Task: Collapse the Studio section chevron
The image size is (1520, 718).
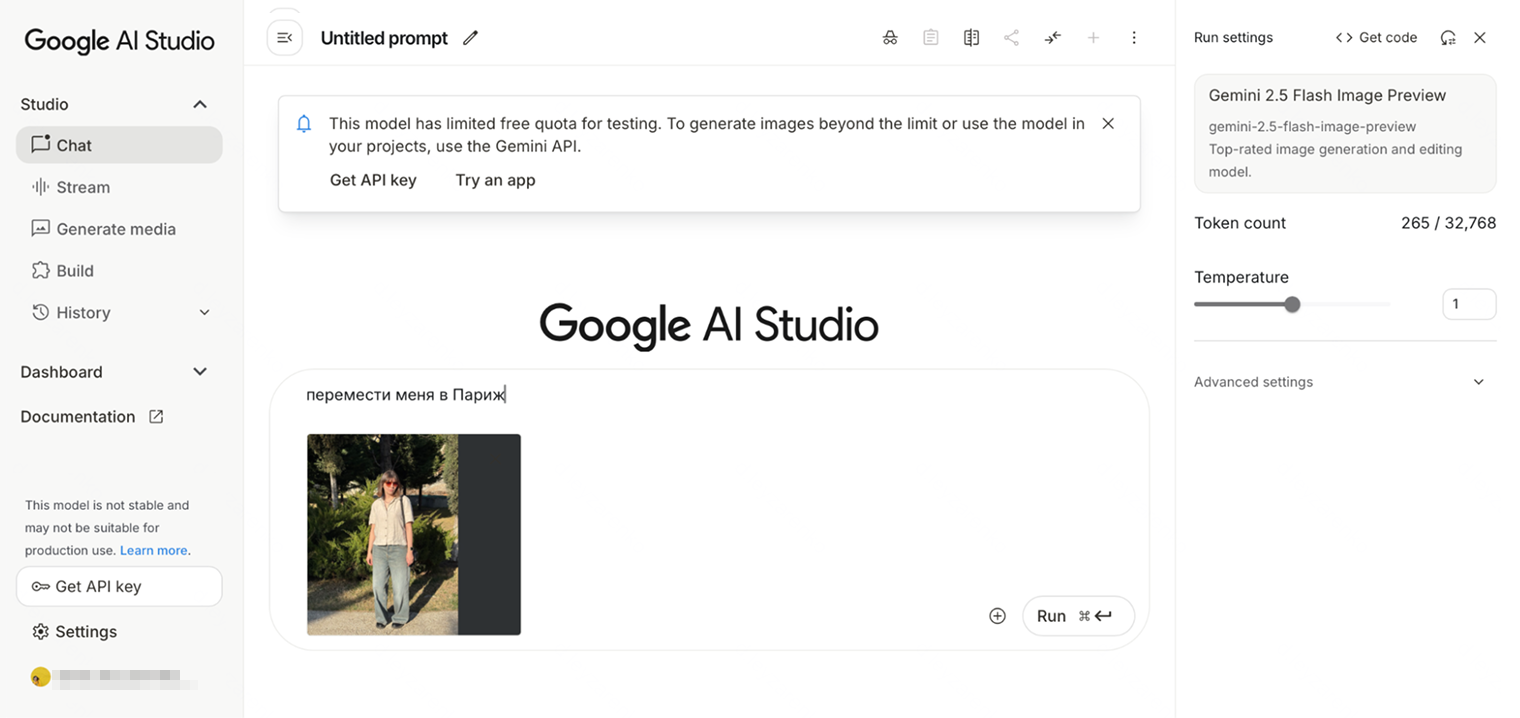Action: point(200,104)
